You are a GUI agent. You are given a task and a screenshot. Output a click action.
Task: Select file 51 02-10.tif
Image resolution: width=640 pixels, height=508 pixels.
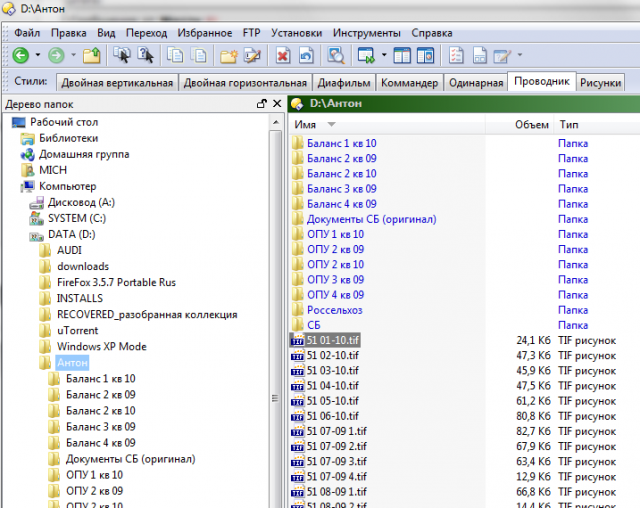[333, 355]
